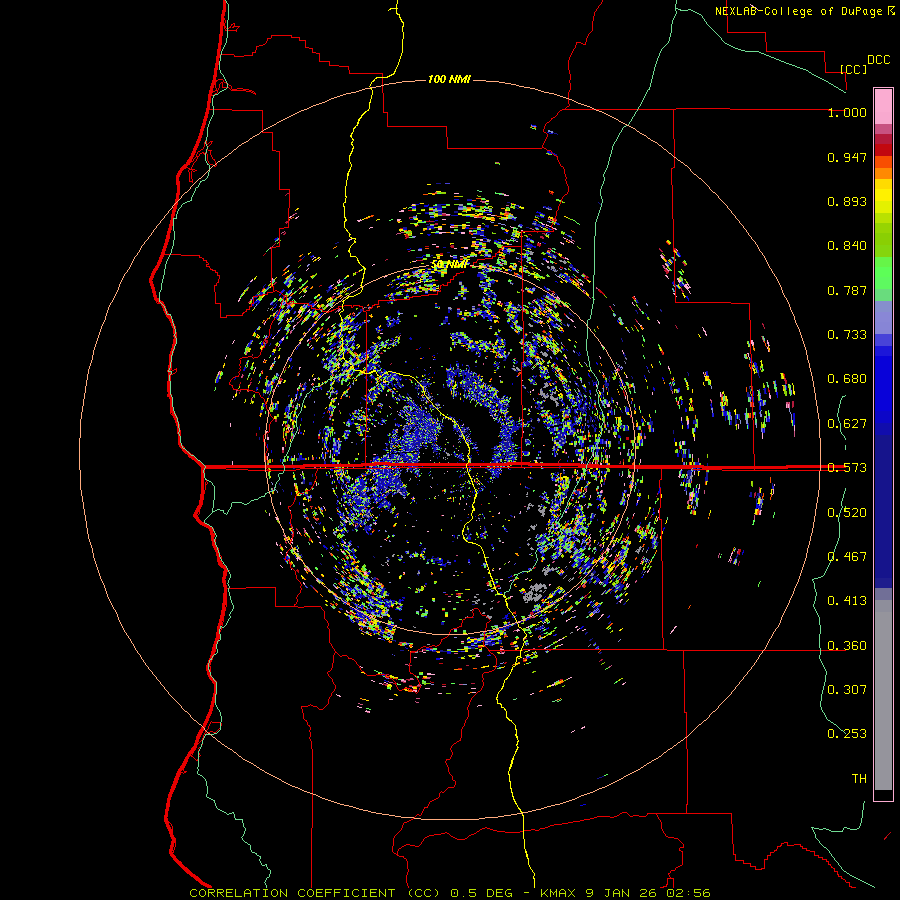
Task: Click the [CC] units label
Action: (853, 69)
